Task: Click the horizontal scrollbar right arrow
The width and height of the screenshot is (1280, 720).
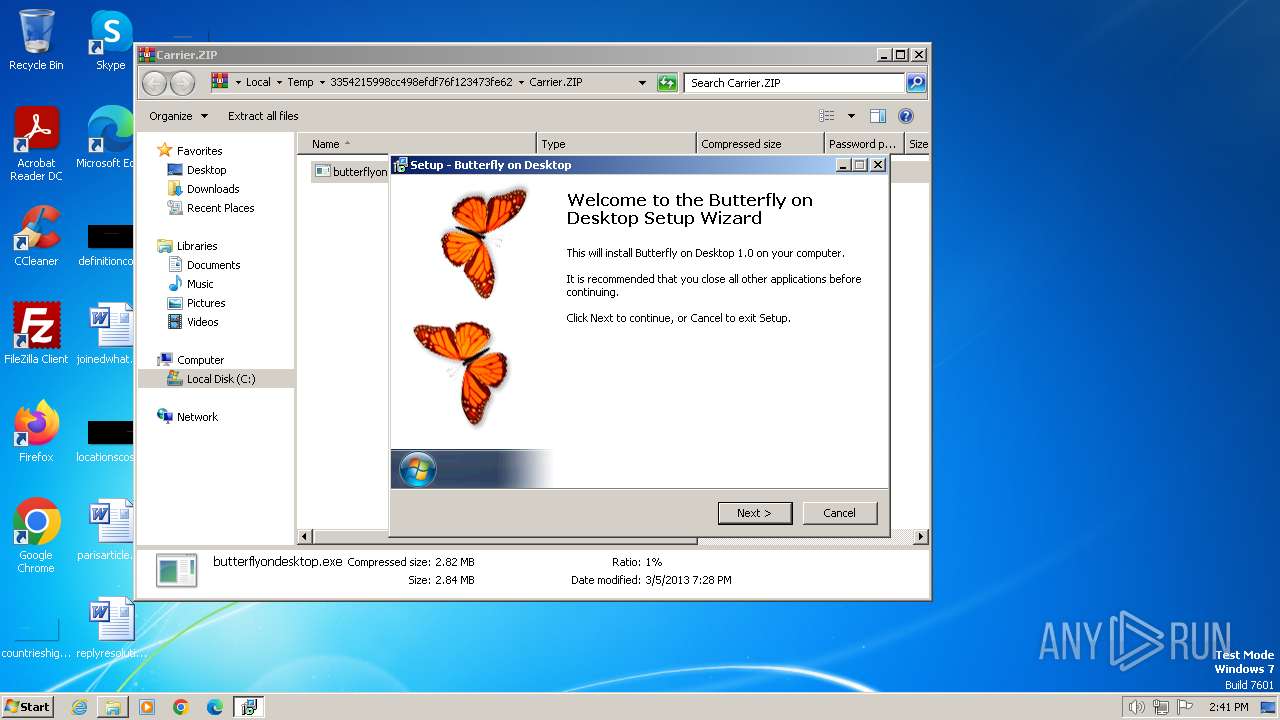Action: (921, 537)
